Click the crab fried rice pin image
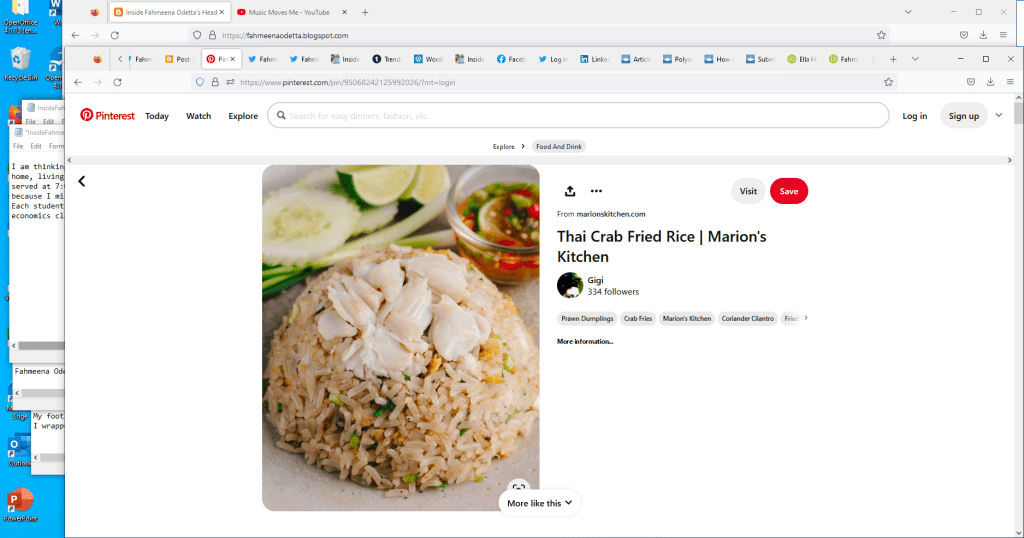This screenshot has width=1024, height=538. pos(400,338)
